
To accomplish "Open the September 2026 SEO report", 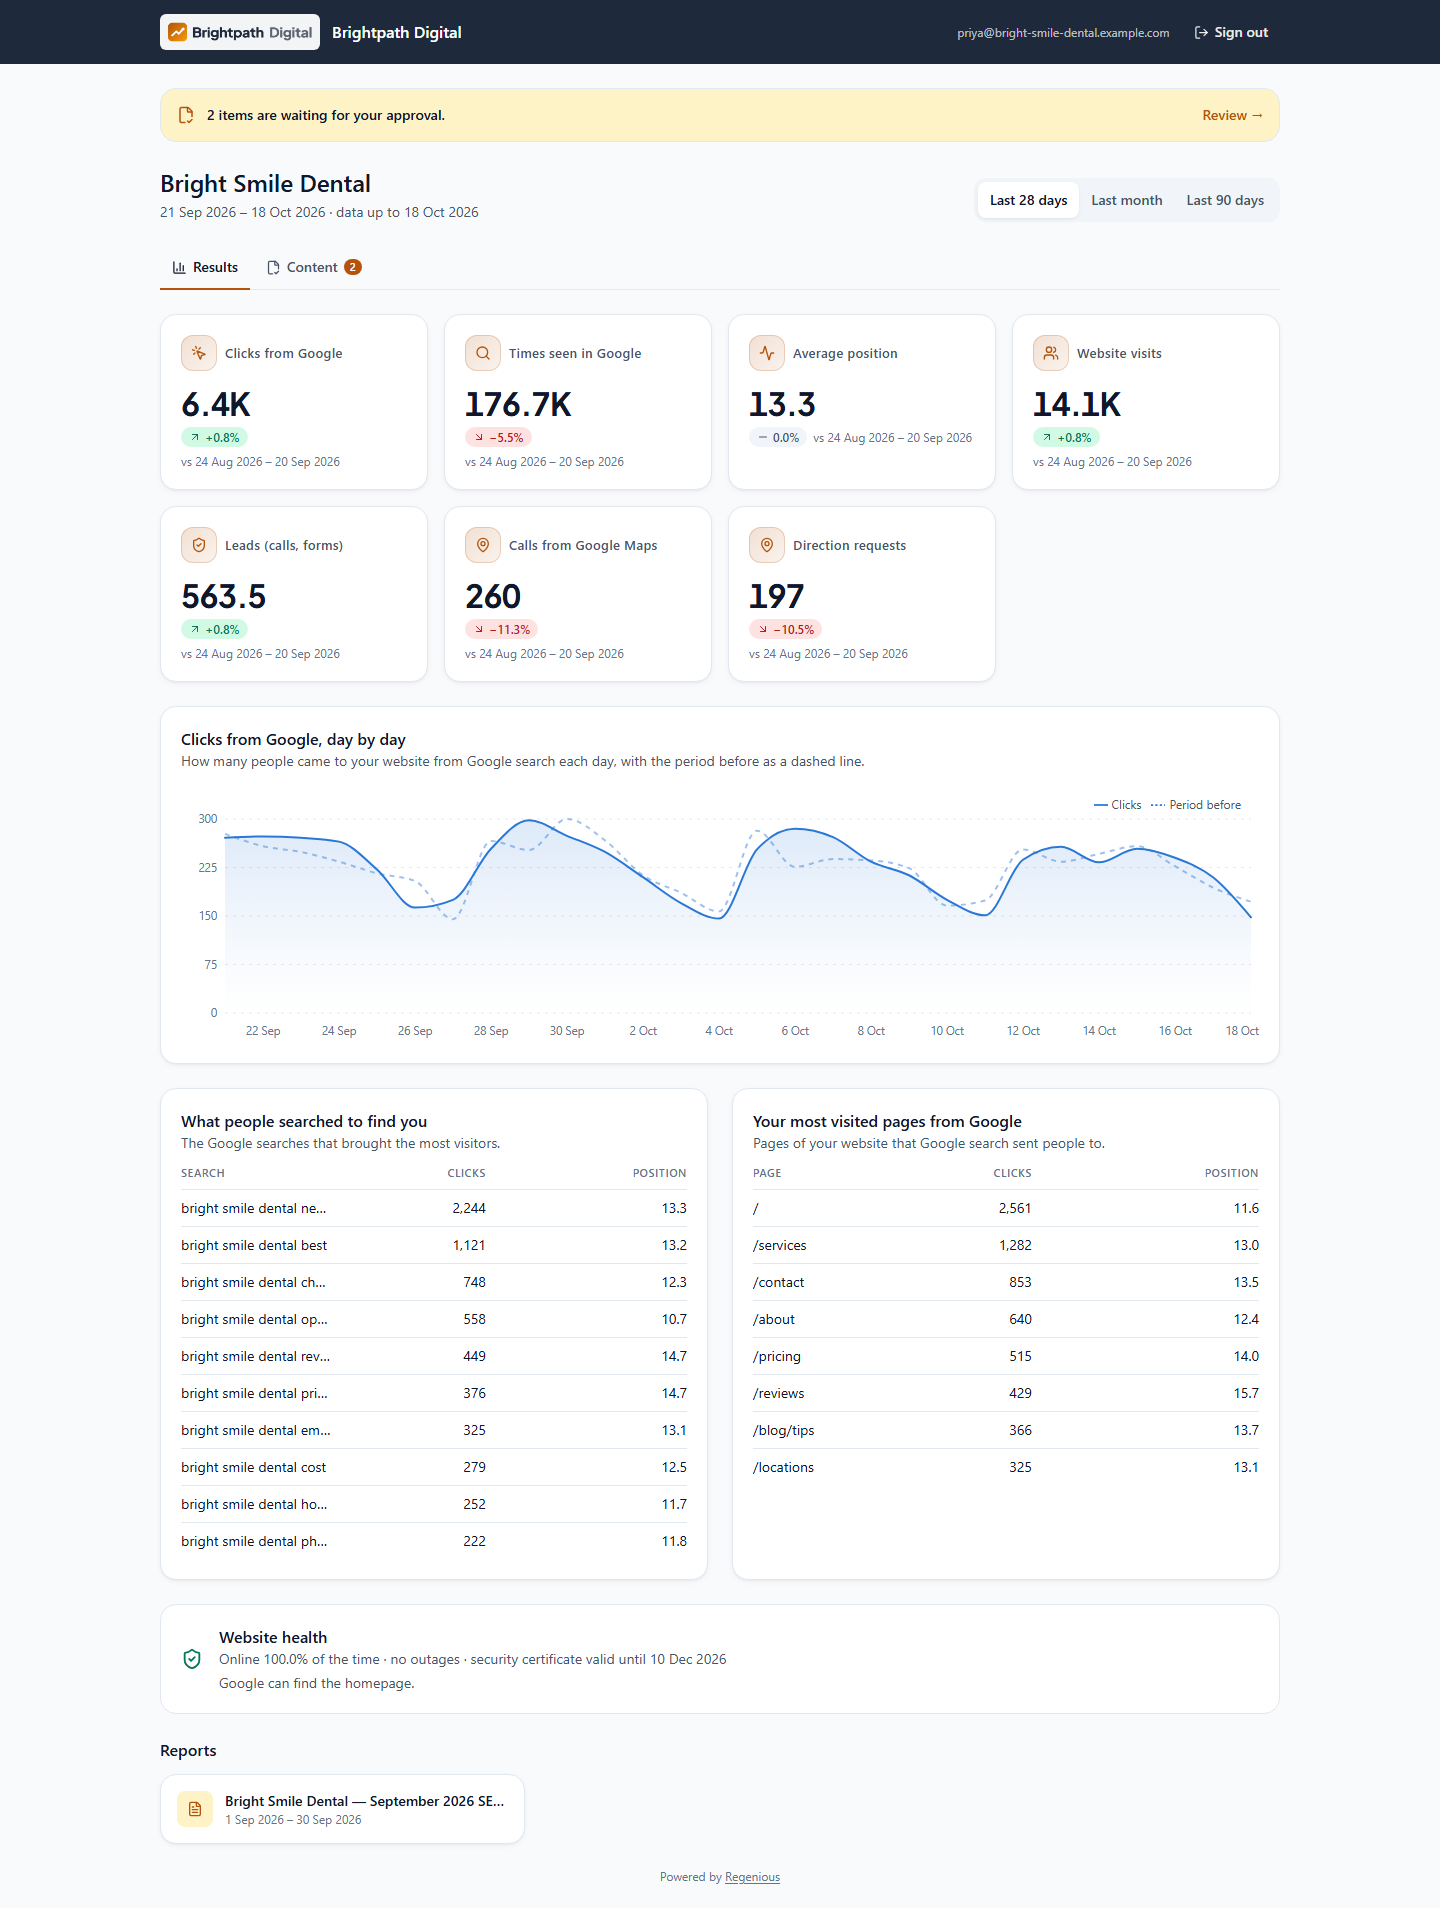I will pos(342,1809).
